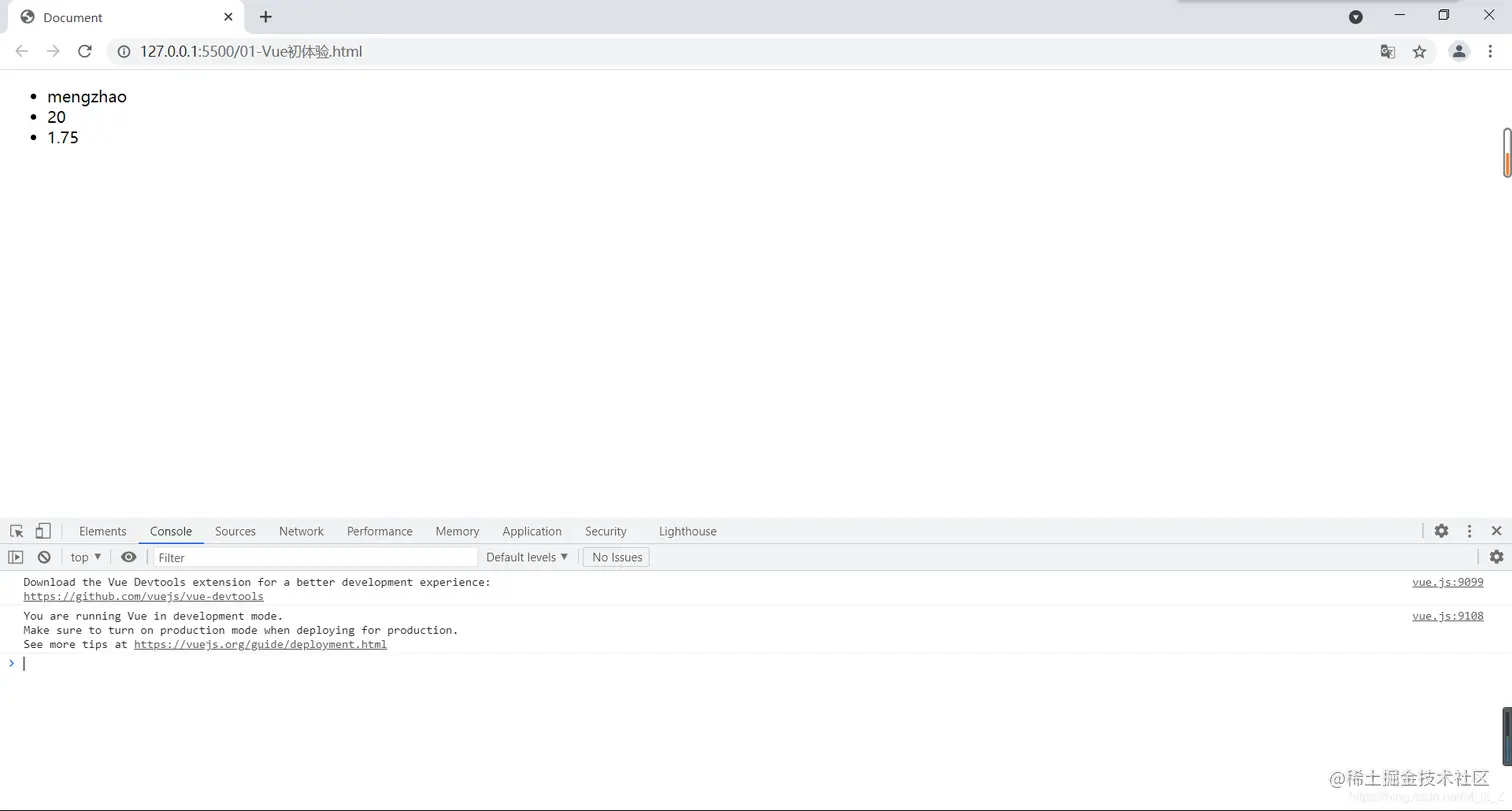Clear the console with the ban icon
This screenshot has height=811, width=1512.
44,557
